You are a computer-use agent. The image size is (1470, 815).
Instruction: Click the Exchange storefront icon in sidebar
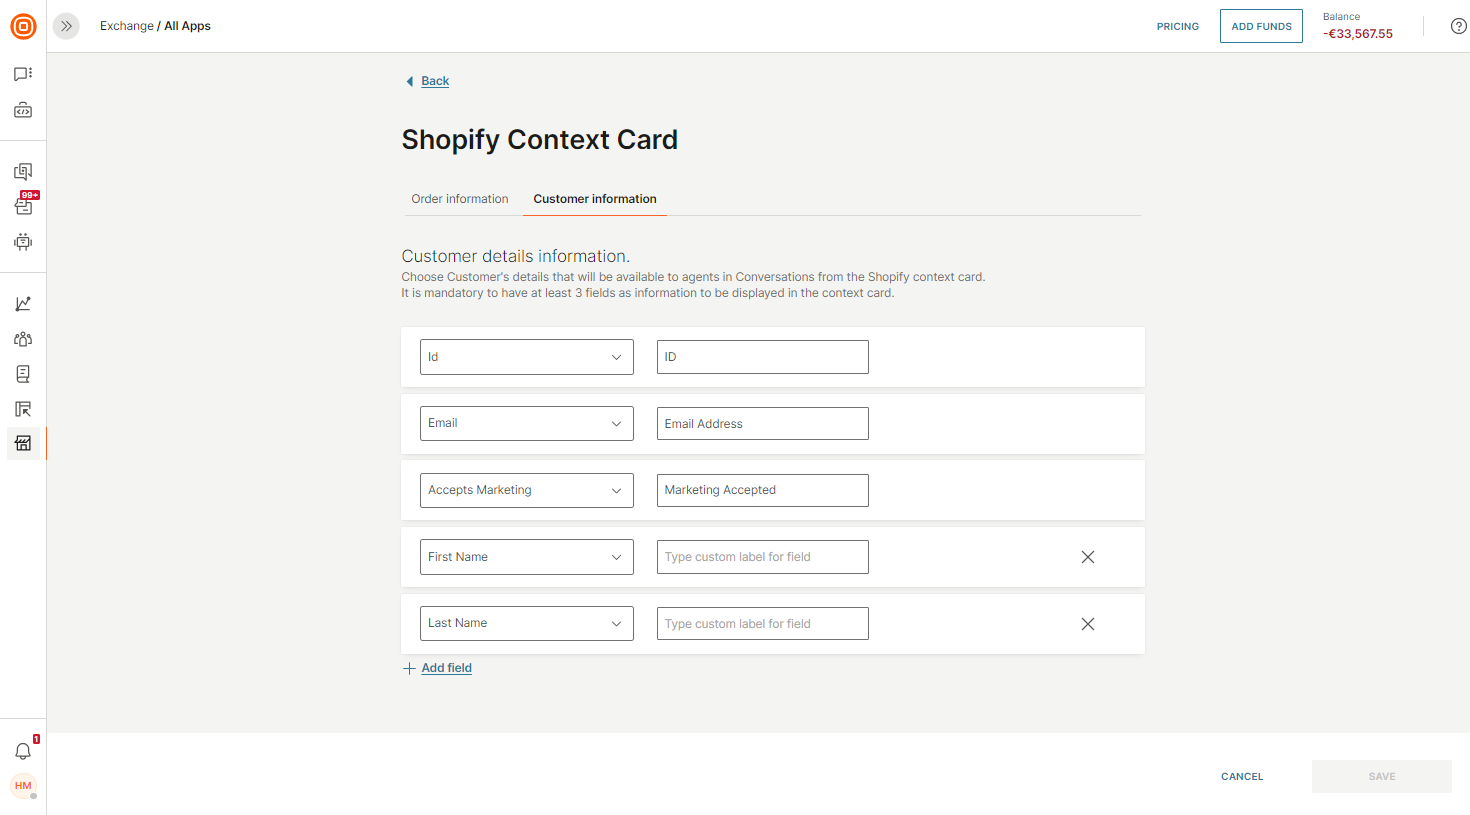click(x=23, y=443)
